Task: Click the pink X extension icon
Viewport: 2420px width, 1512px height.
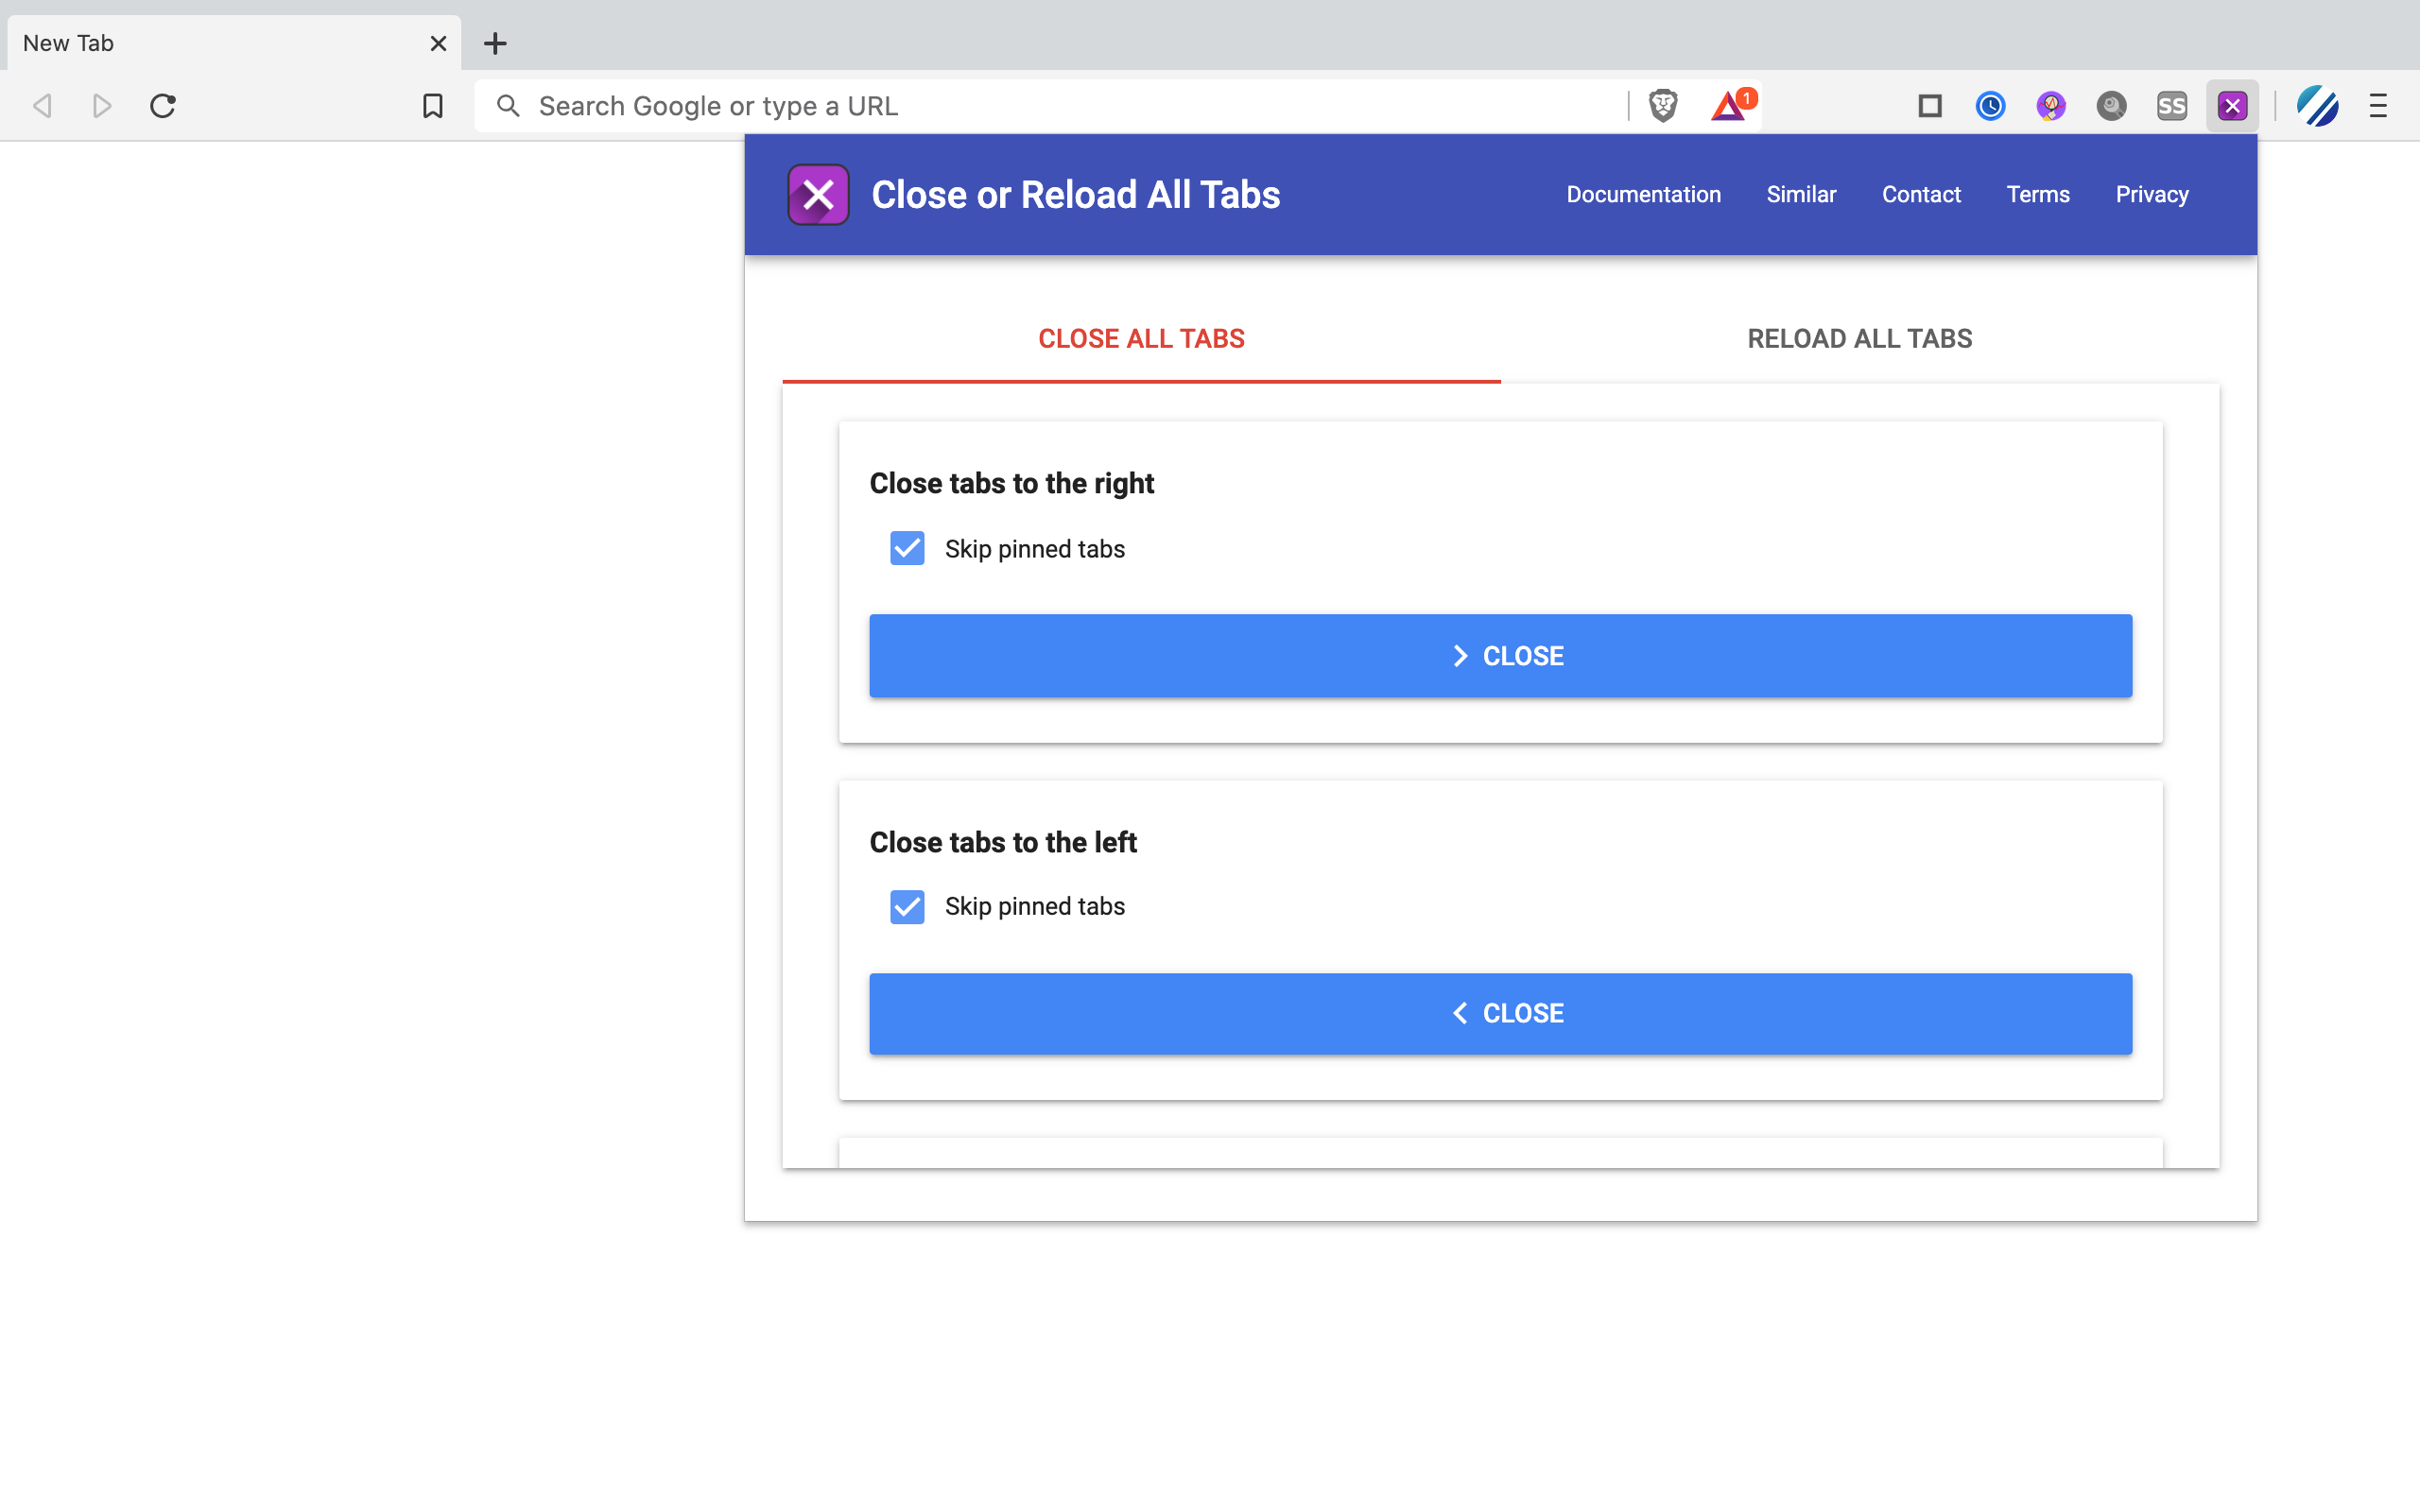Action: click(2232, 106)
